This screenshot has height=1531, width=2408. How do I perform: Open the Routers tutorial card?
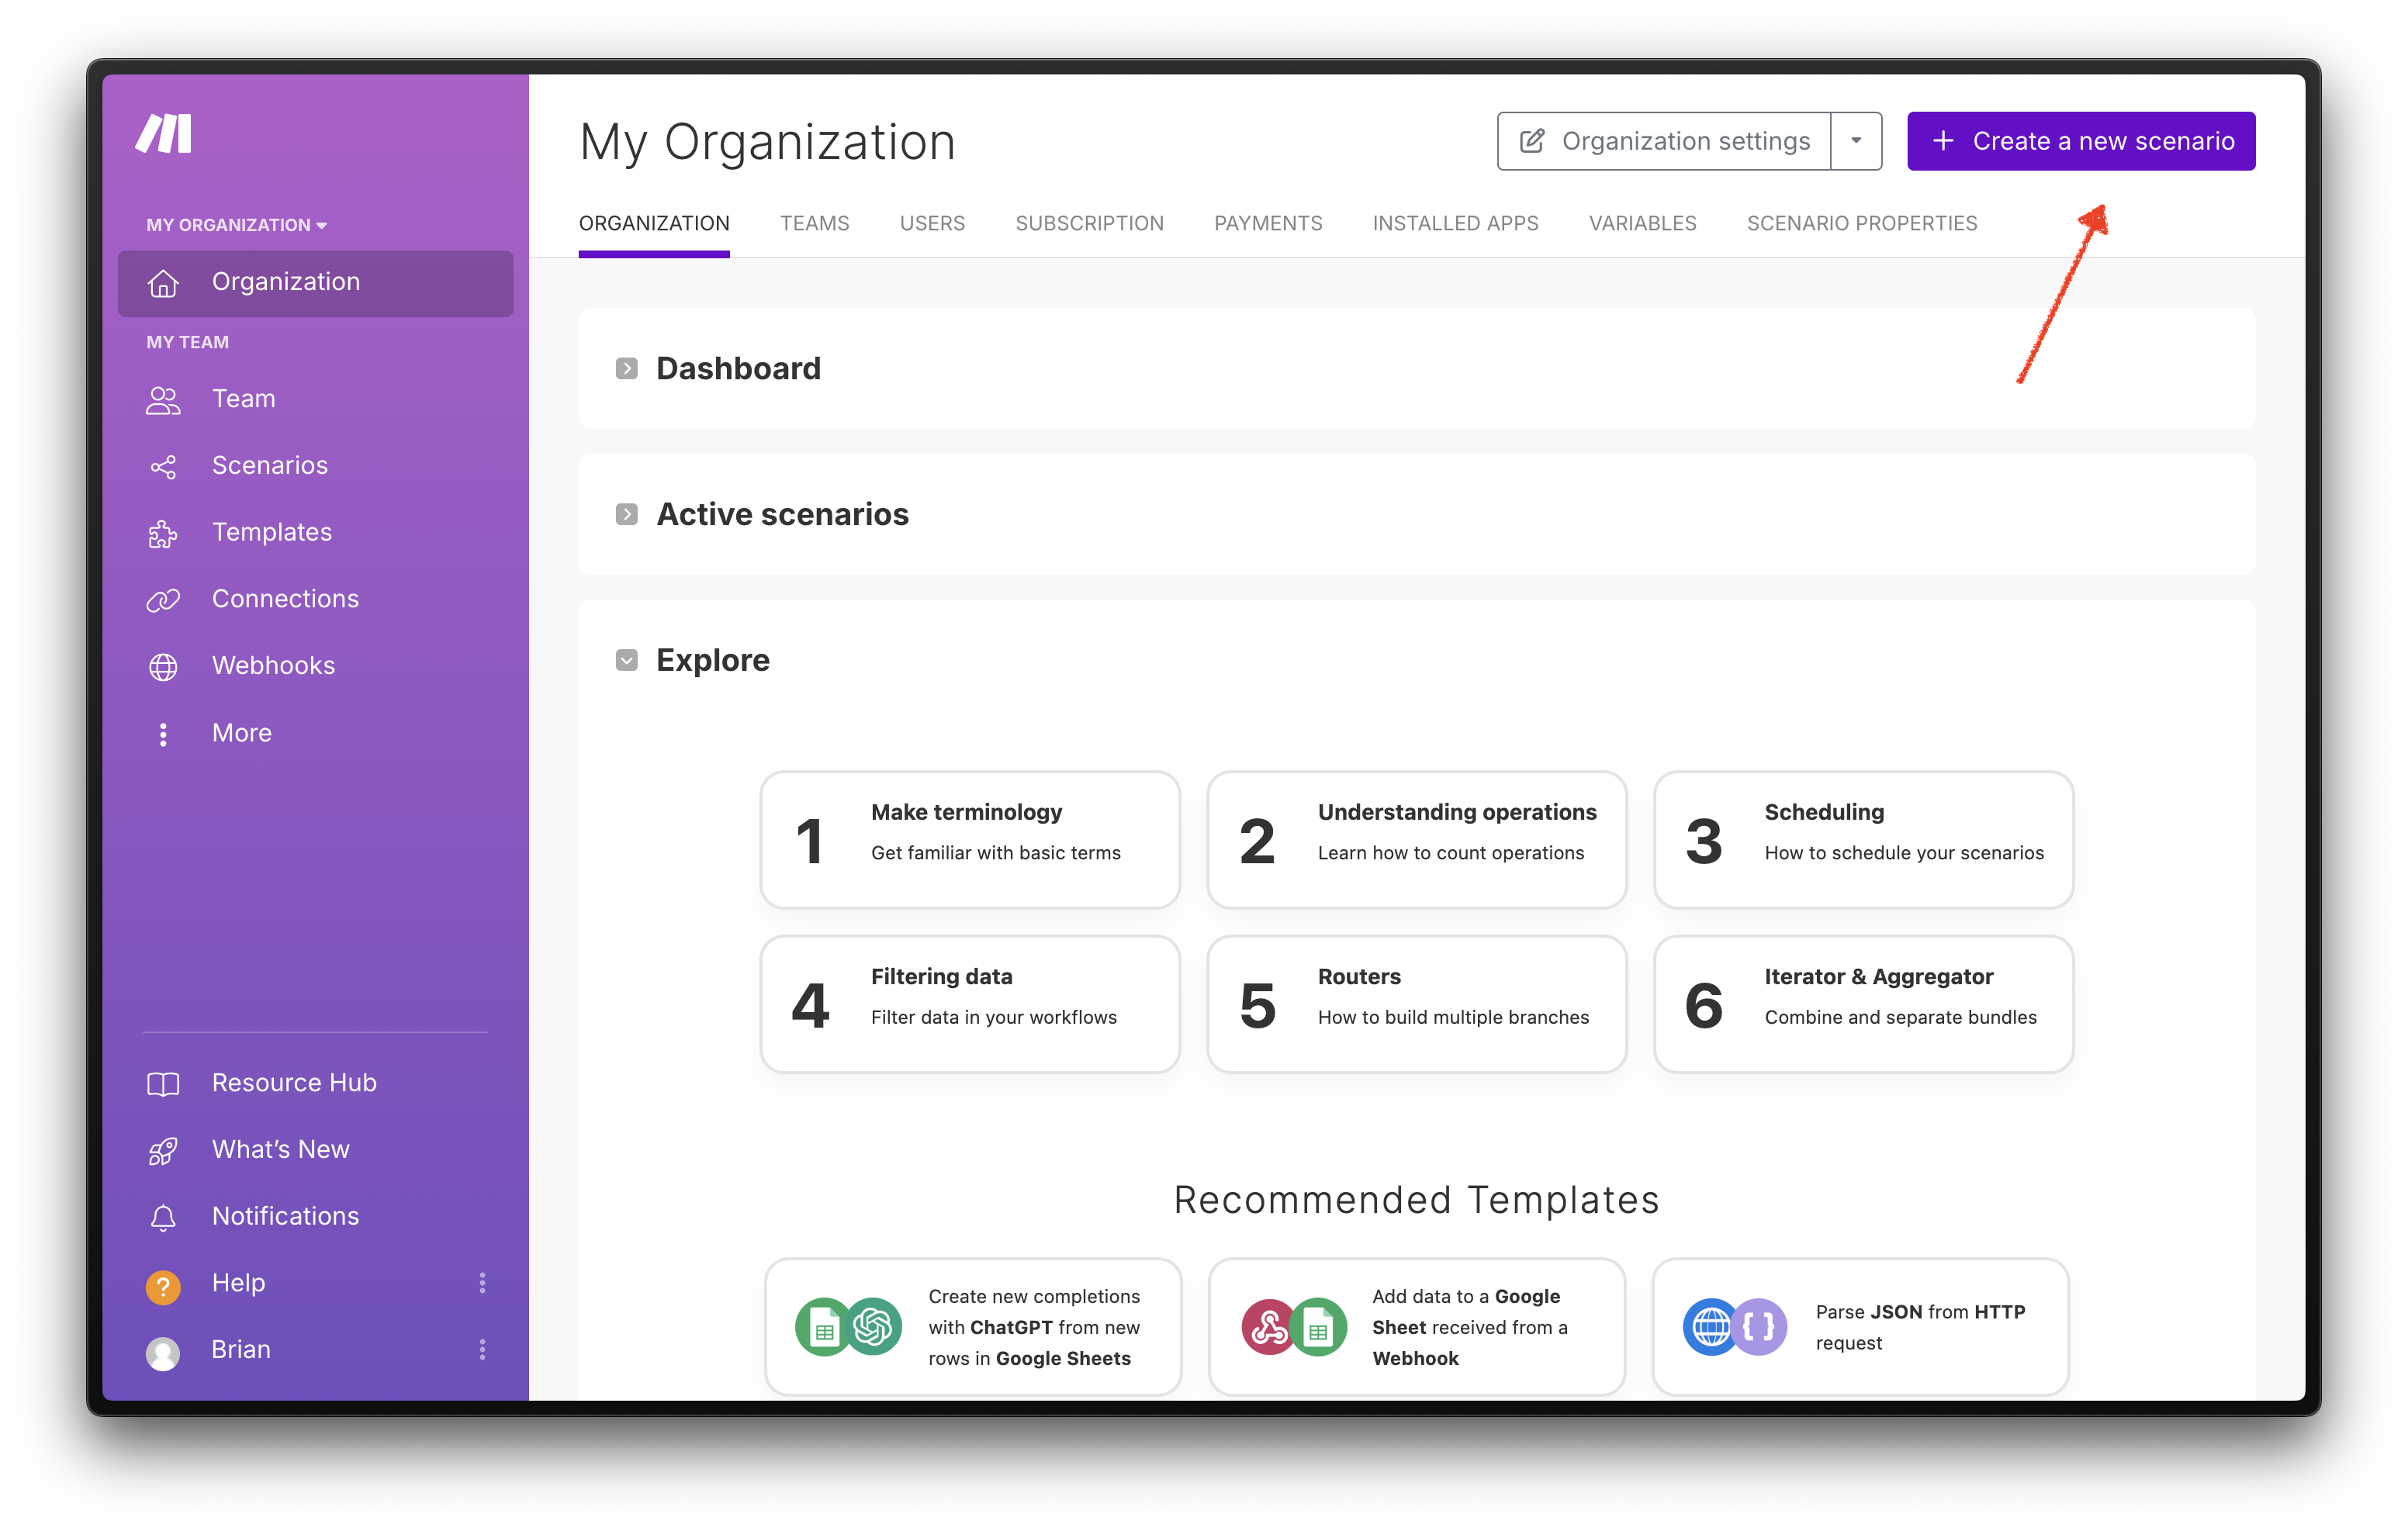click(x=1416, y=1003)
